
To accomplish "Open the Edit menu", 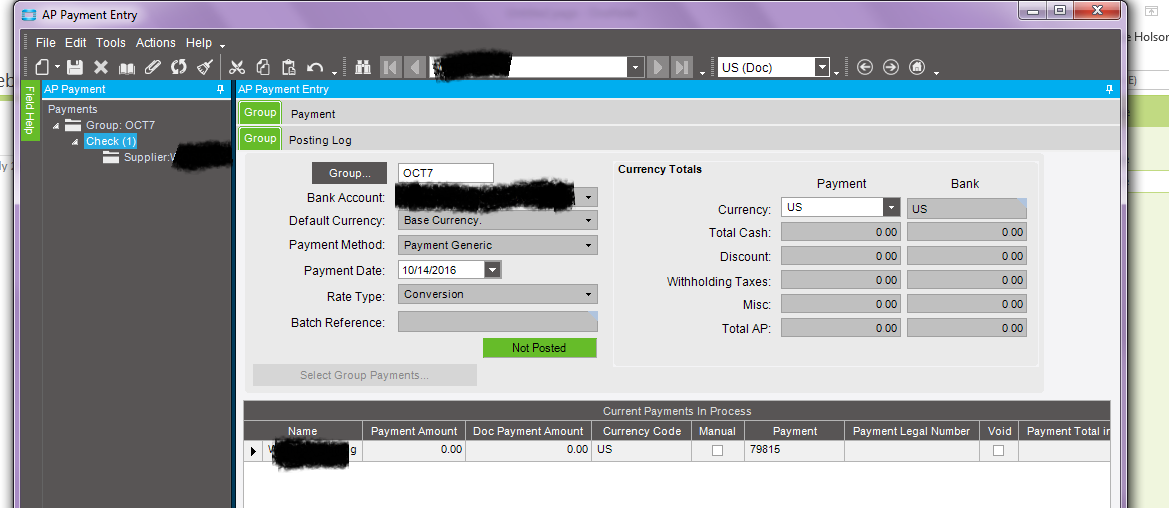I will point(75,43).
